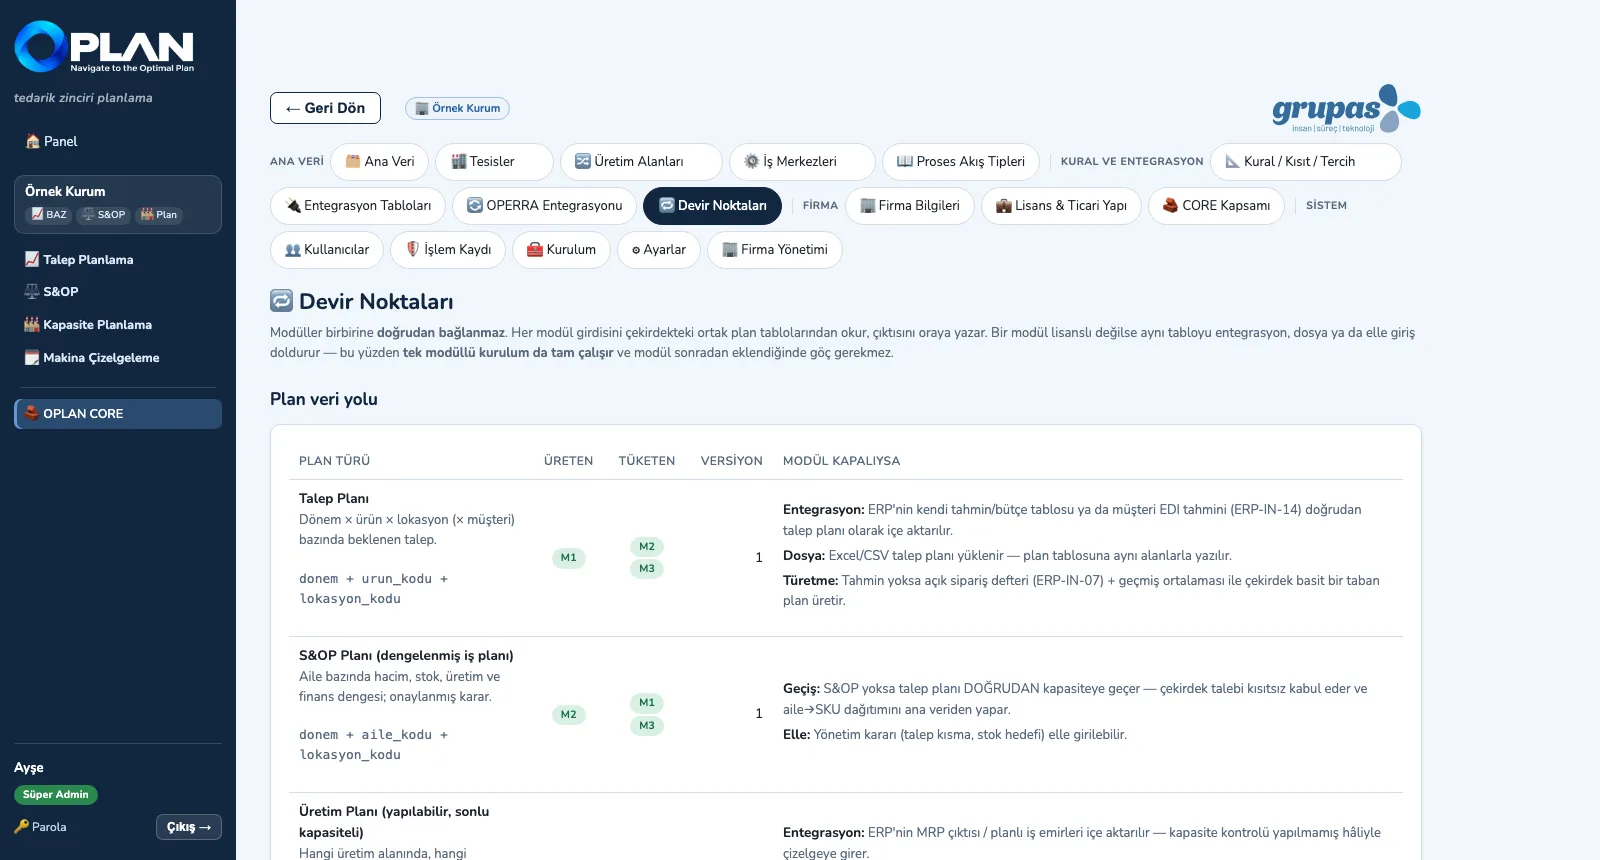
Task: Click the Proses Akış Tipleri book icon
Action: pyautogui.click(x=905, y=161)
